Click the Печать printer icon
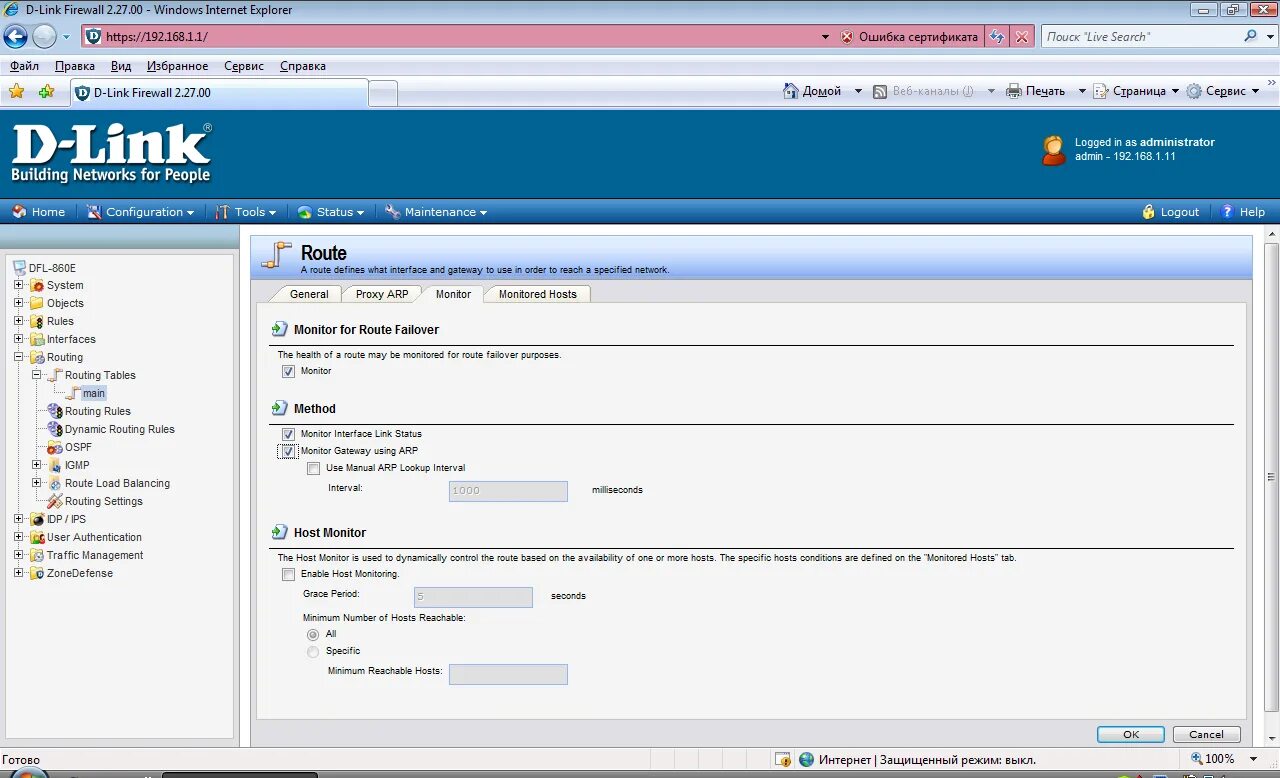Screen dimensions: 1280x778 1014,91
